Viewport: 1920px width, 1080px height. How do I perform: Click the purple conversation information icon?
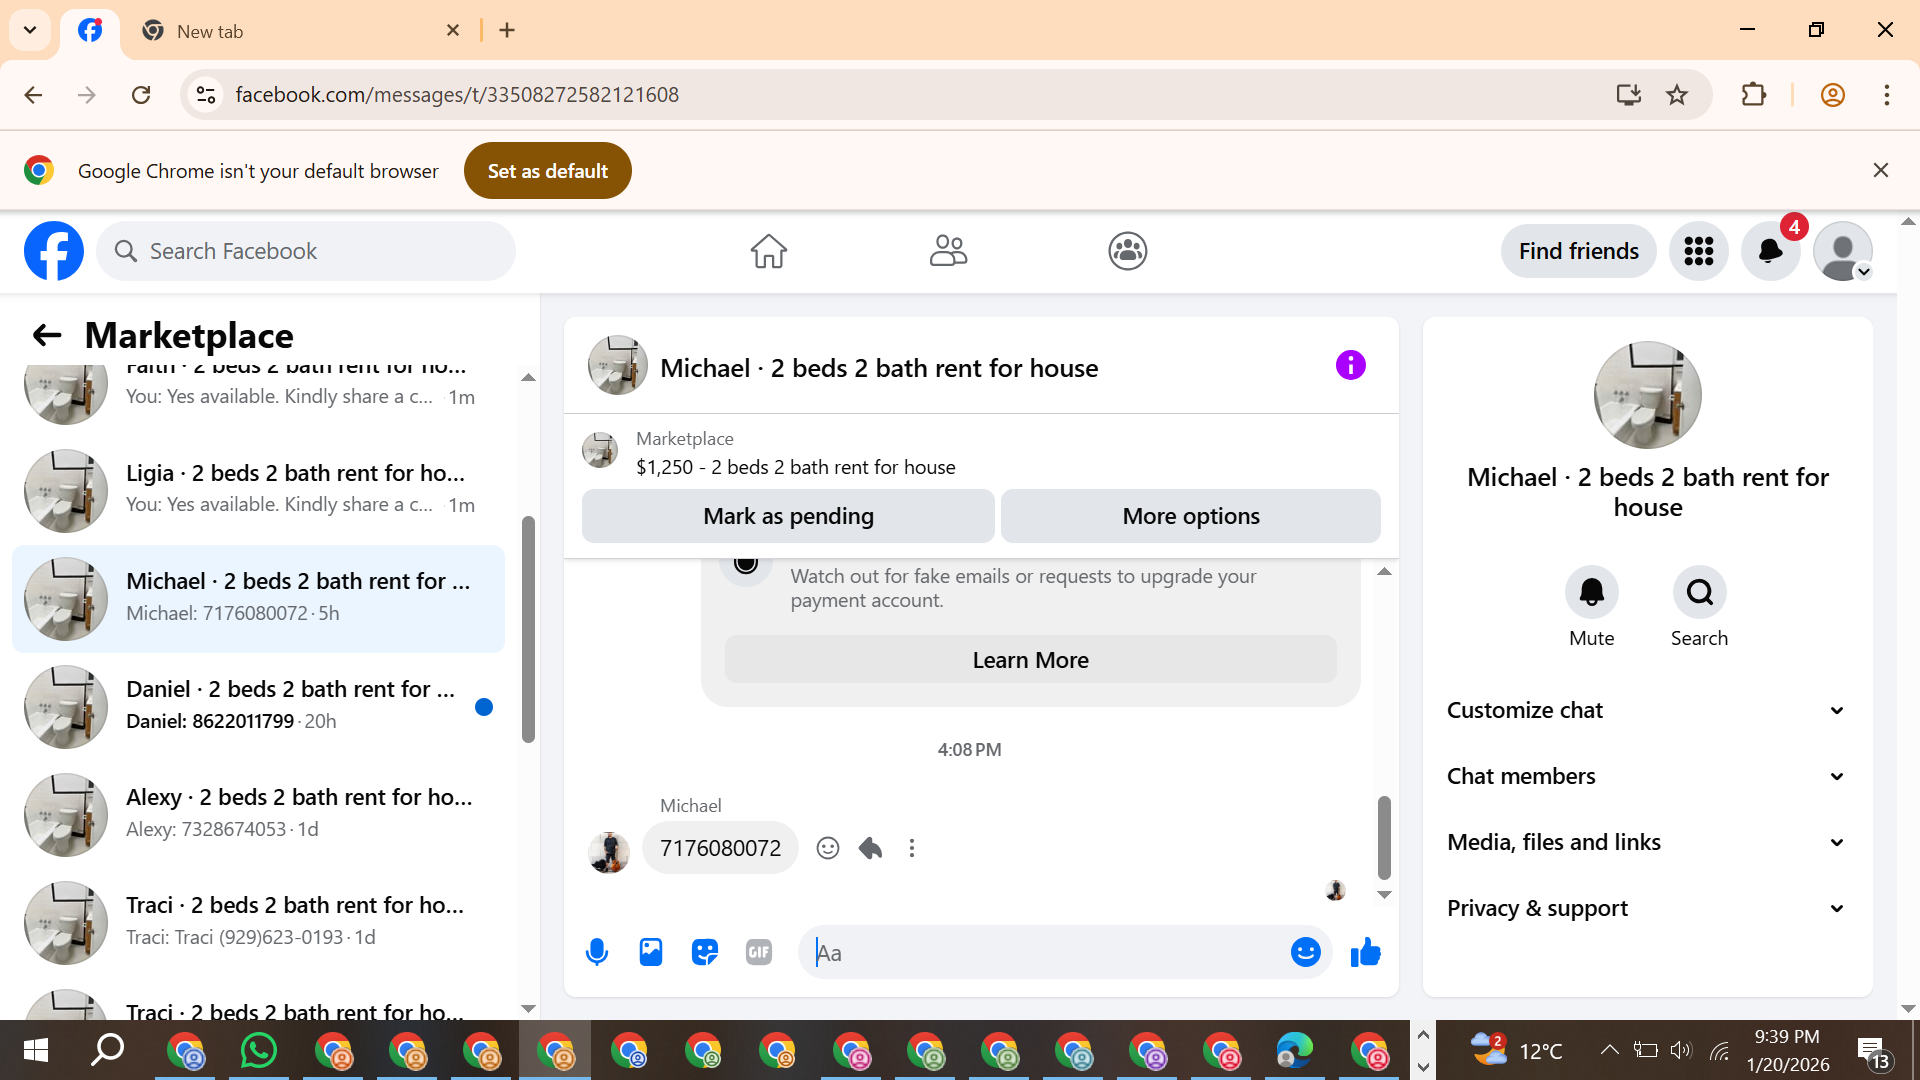tap(1351, 365)
